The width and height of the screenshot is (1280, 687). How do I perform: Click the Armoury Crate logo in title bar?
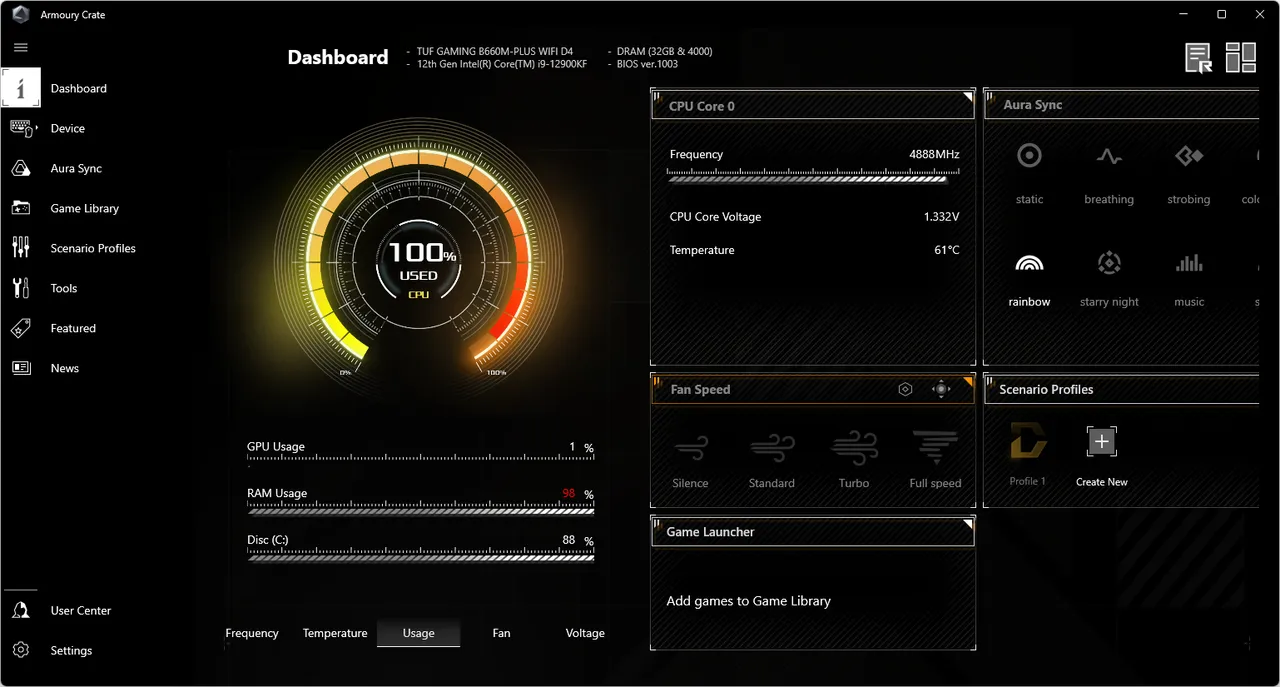pos(20,15)
